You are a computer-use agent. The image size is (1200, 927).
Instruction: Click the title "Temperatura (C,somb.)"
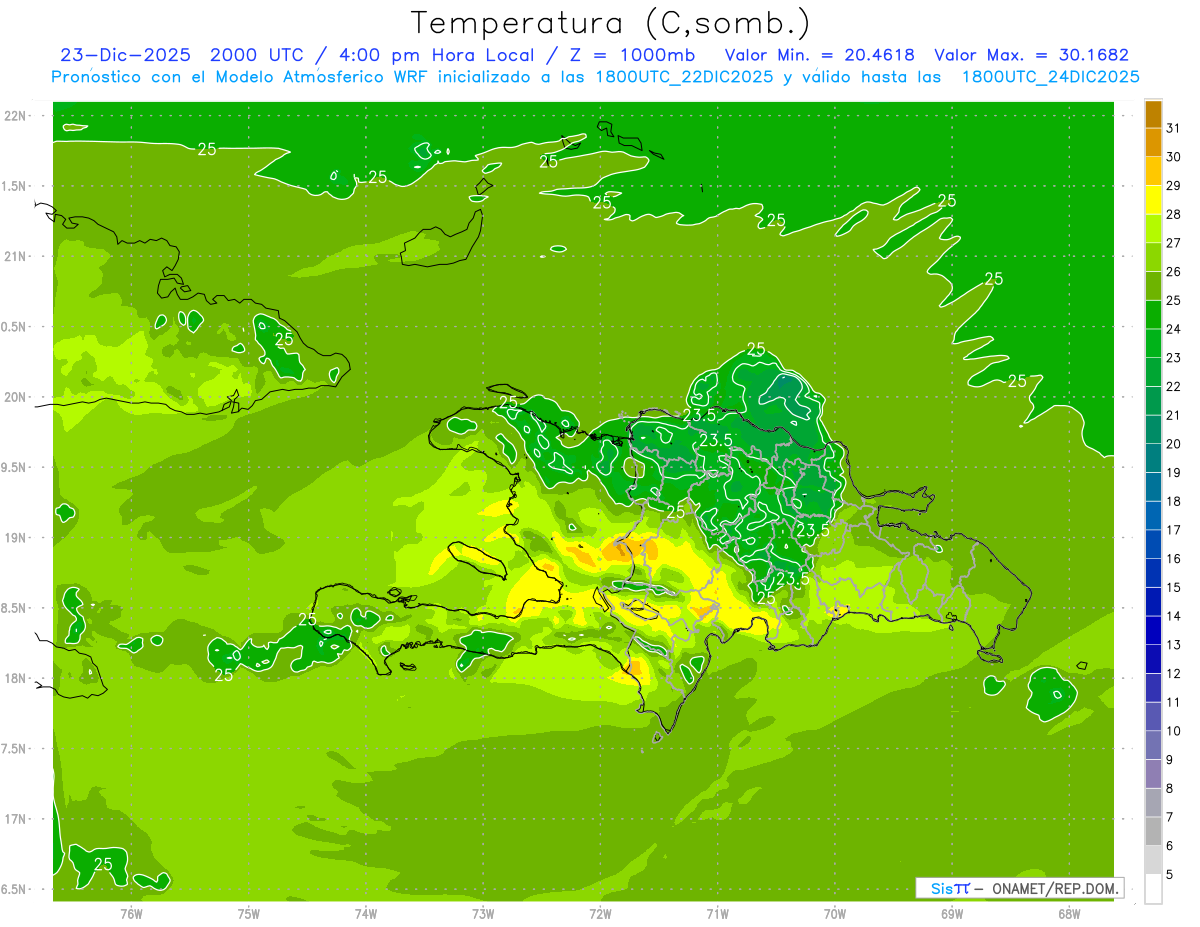point(611,22)
